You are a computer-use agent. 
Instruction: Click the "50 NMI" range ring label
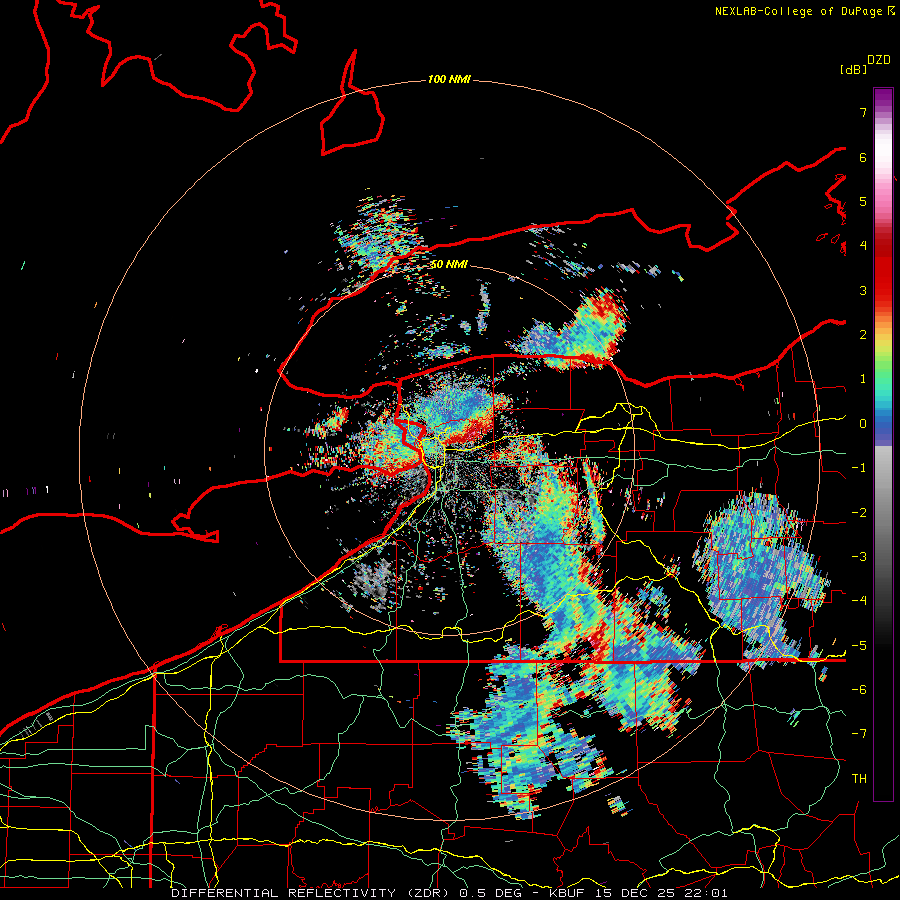[x=449, y=264]
